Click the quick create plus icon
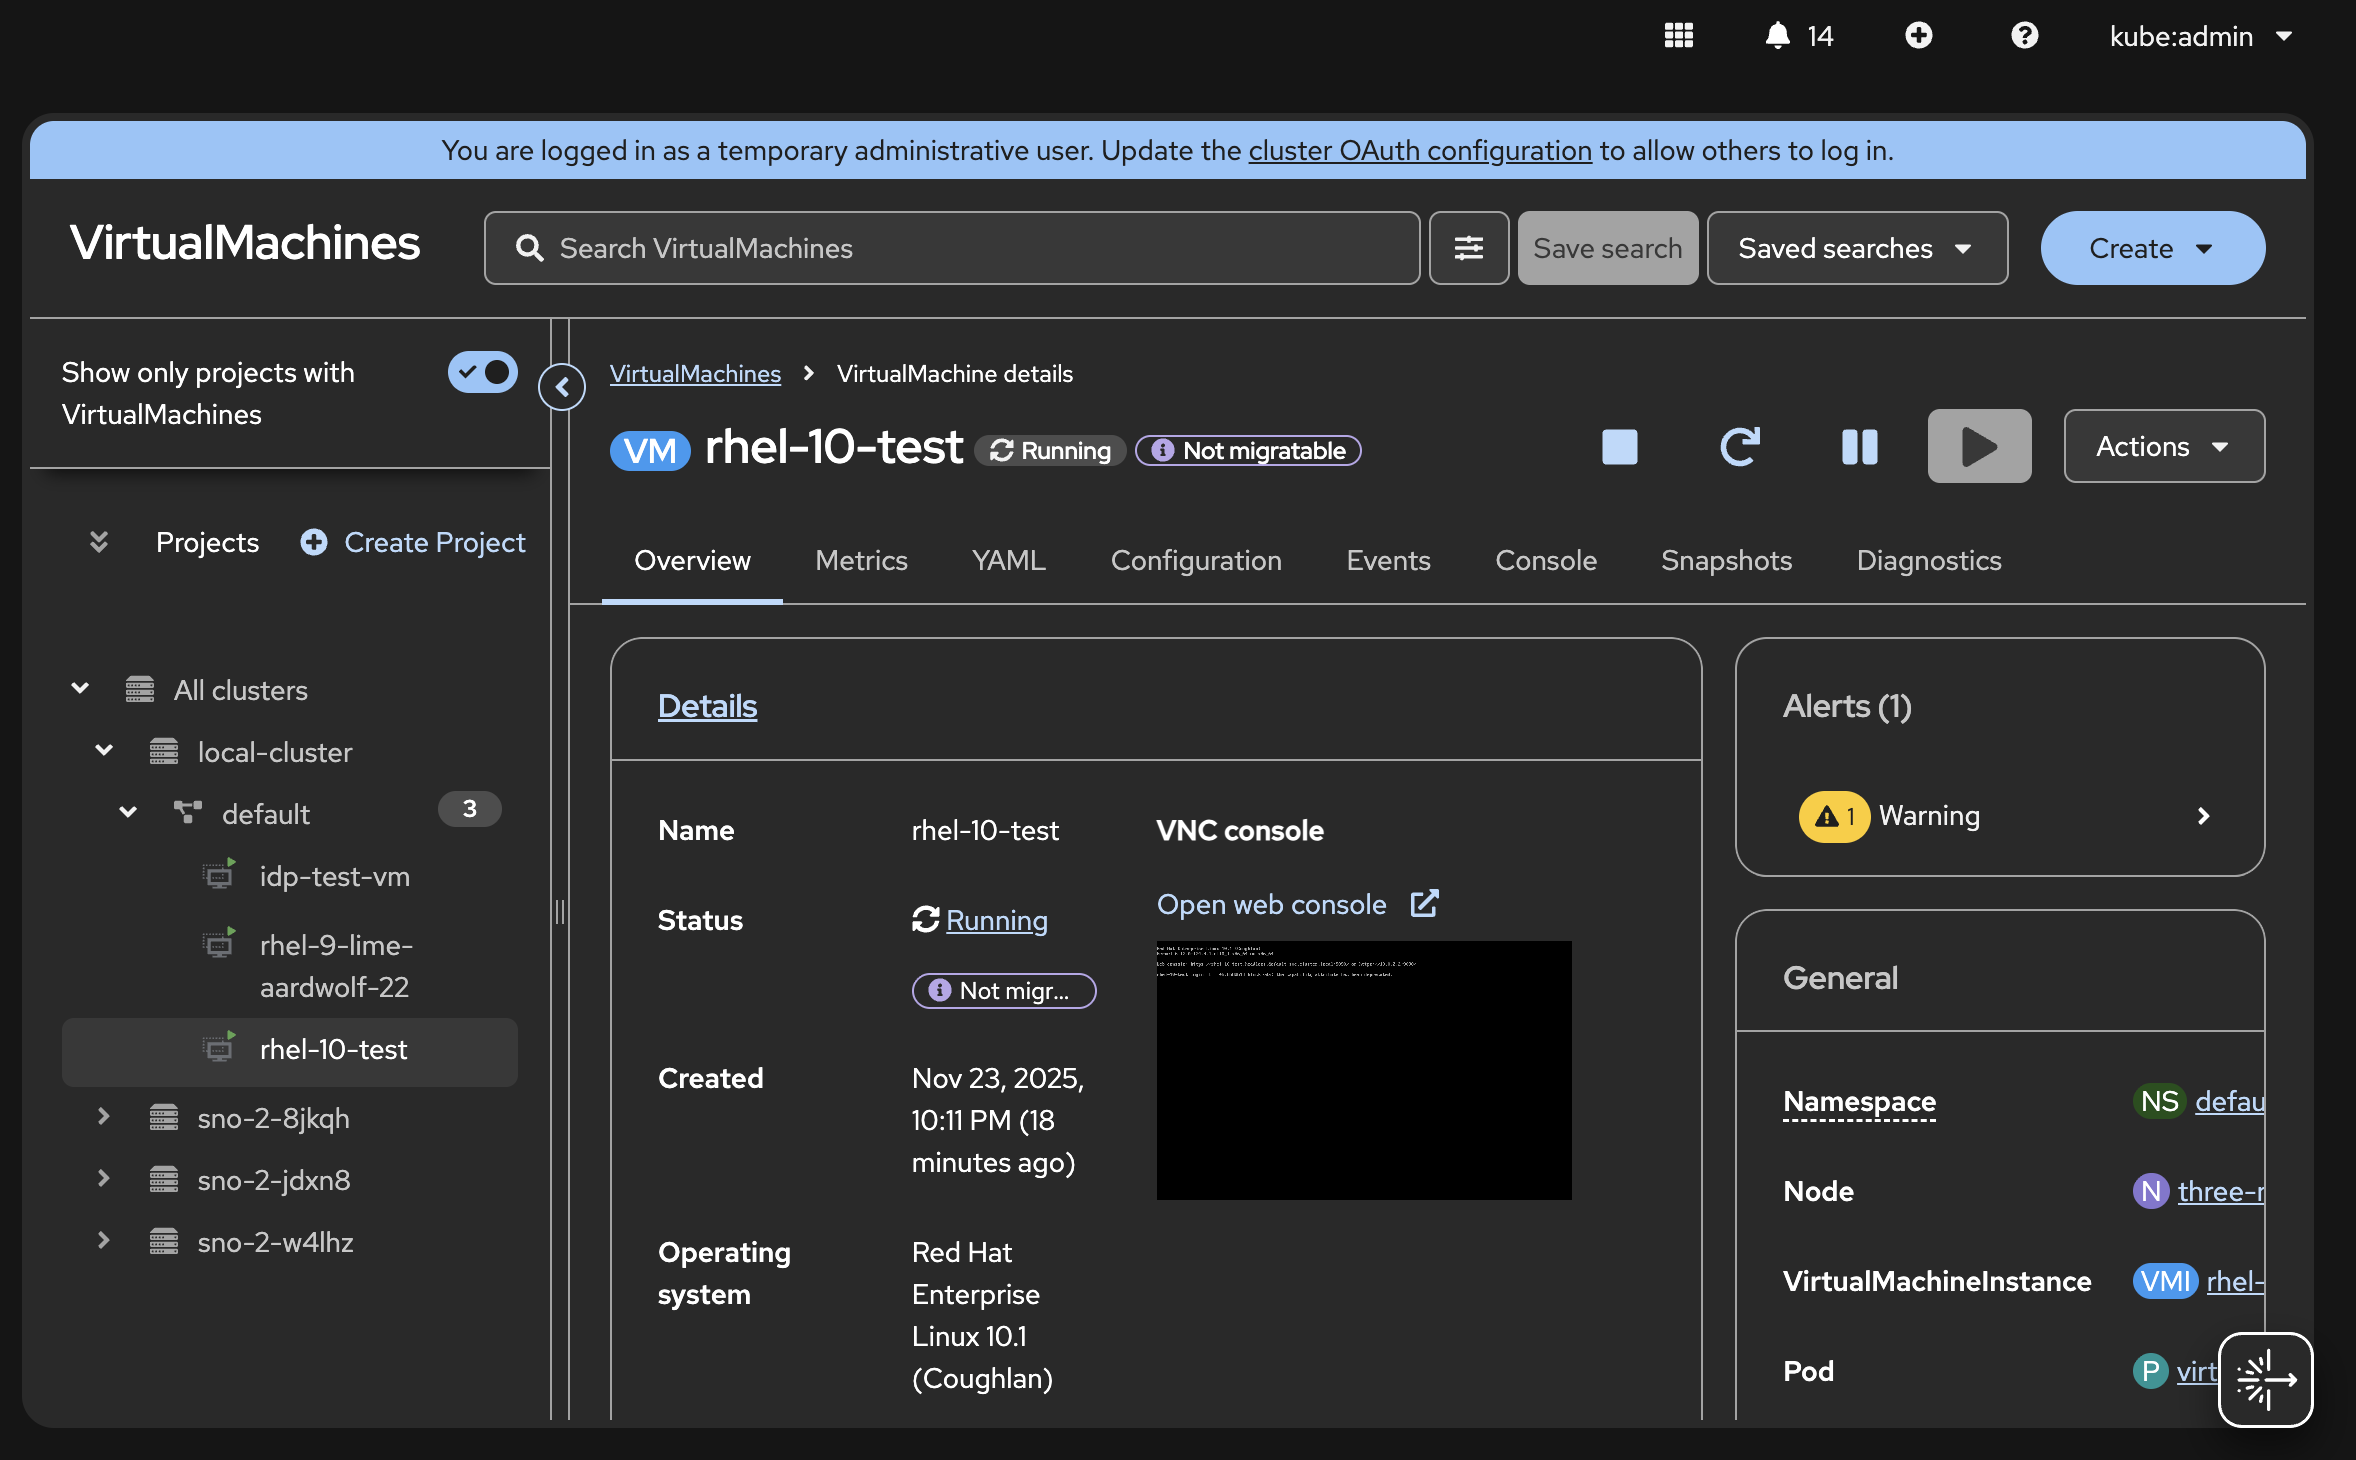This screenshot has height=1460, width=2356. pos(1918,36)
